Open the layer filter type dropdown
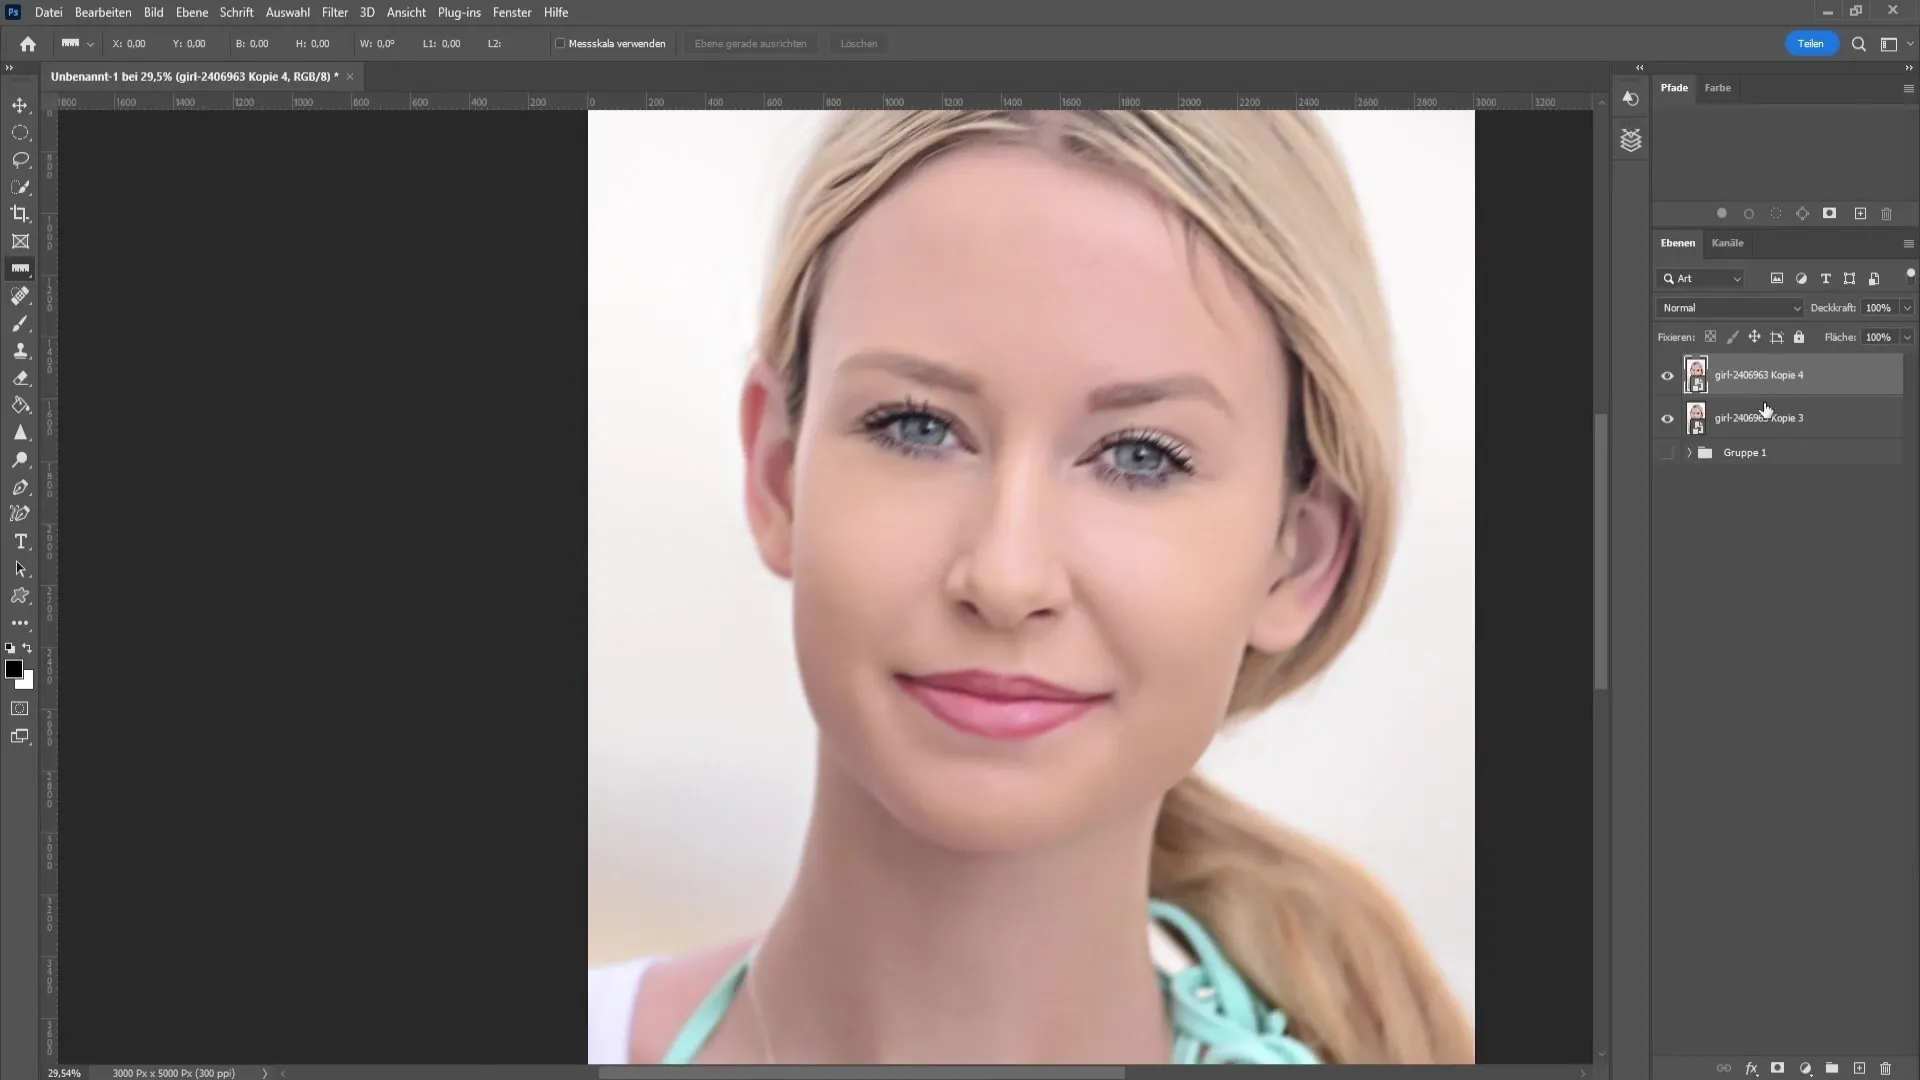The height and width of the screenshot is (1080, 1920). click(x=1702, y=277)
